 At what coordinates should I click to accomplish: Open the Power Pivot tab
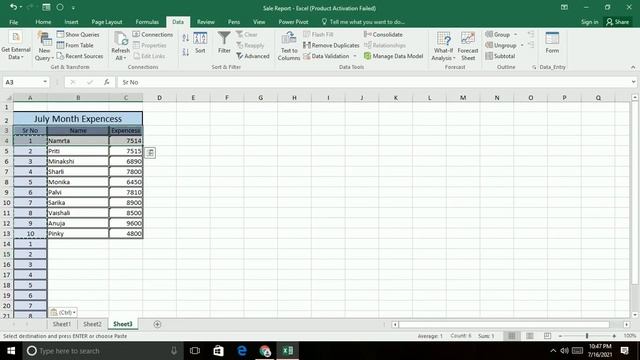(293, 22)
